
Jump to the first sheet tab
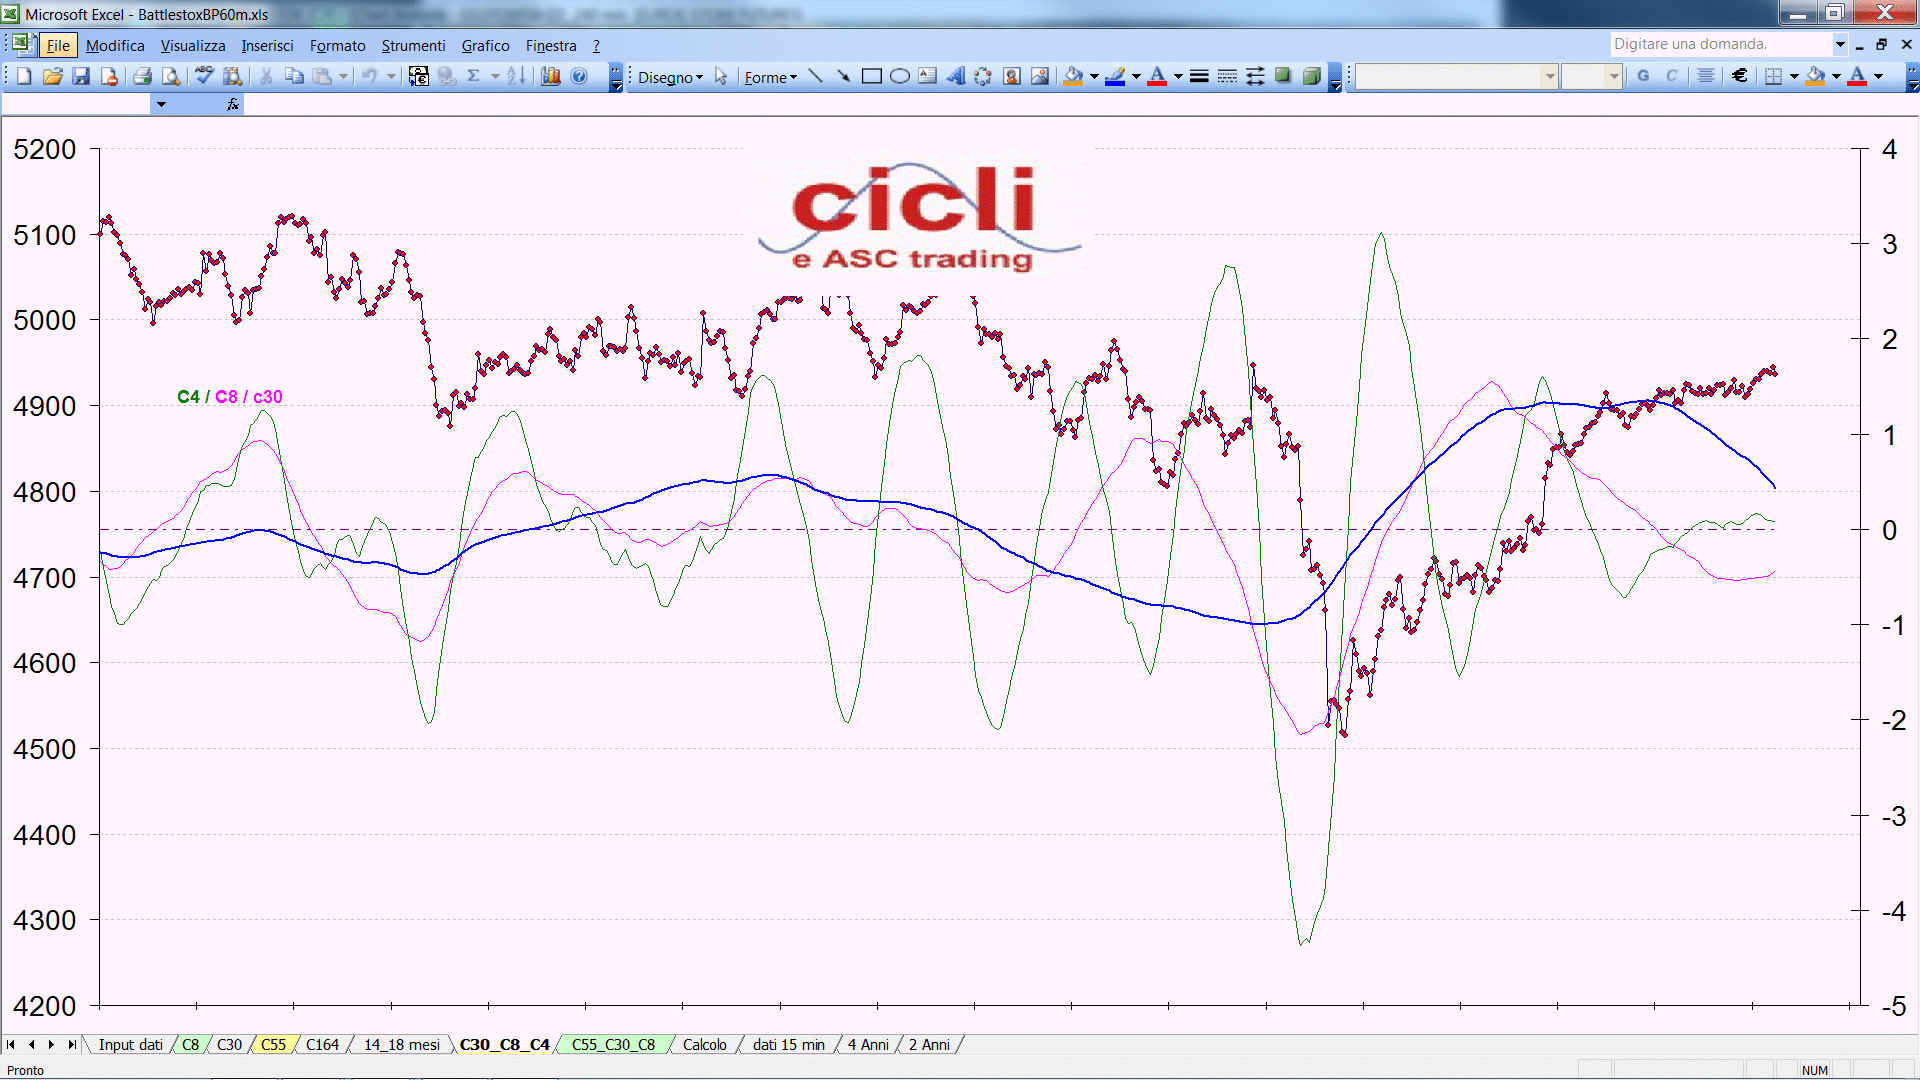click(11, 1045)
